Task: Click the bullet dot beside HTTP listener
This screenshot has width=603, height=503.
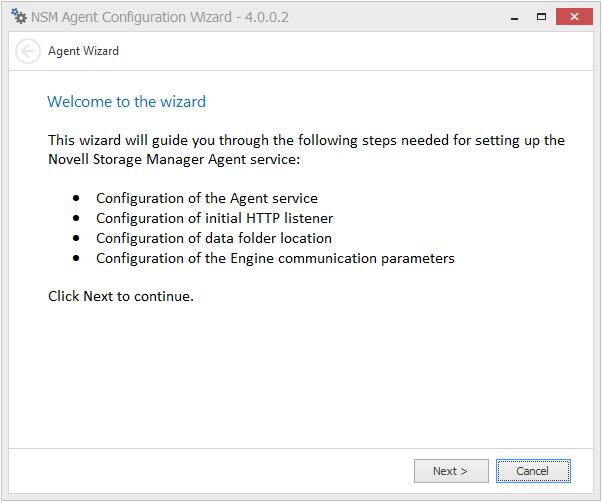Action: point(76,219)
